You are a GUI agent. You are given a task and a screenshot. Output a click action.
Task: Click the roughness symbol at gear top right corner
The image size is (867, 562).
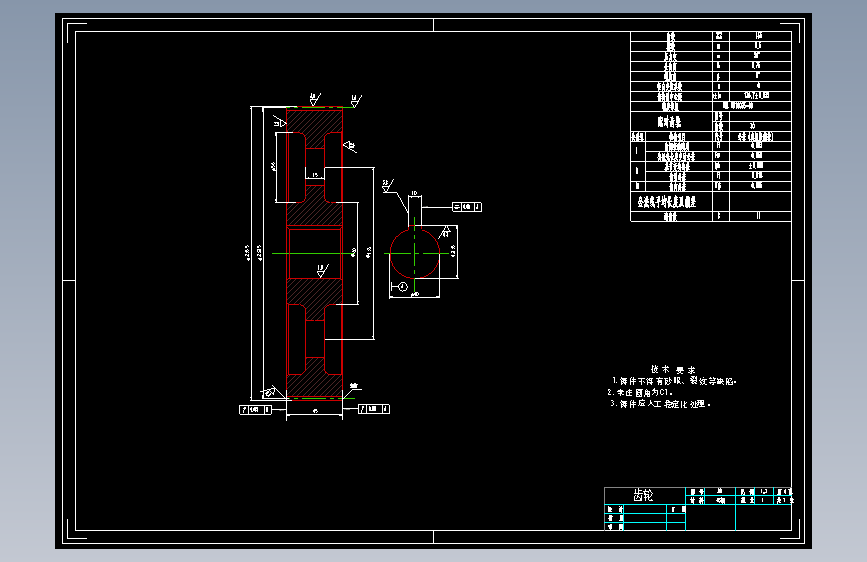click(356, 101)
